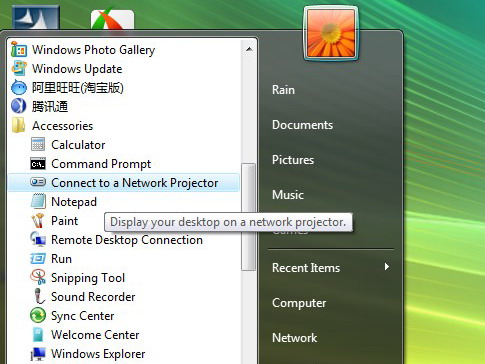Click the Windows Photo Gallery icon
This screenshot has height=364, width=485.
point(19,50)
